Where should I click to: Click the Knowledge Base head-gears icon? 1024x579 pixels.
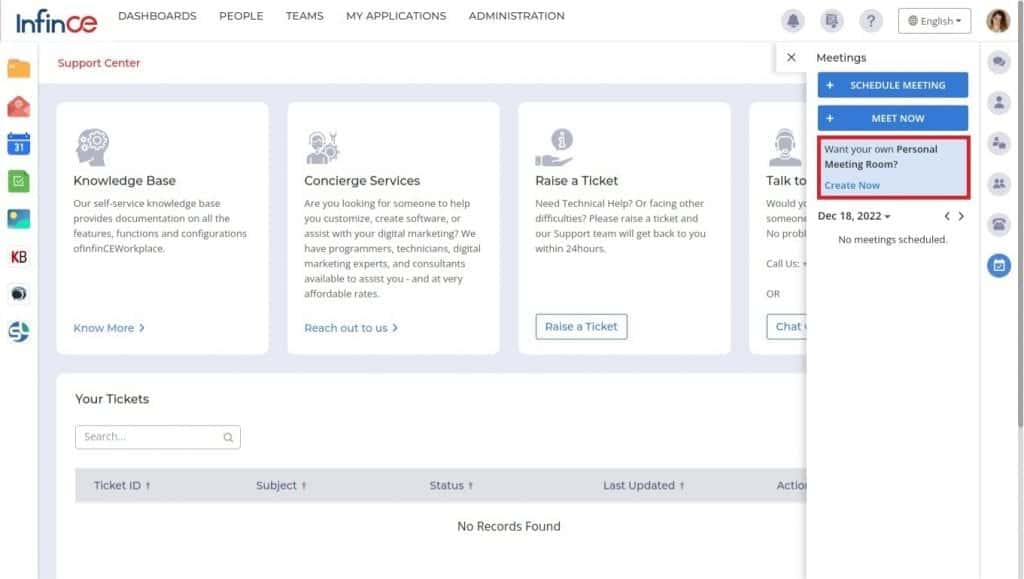[x=92, y=147]
